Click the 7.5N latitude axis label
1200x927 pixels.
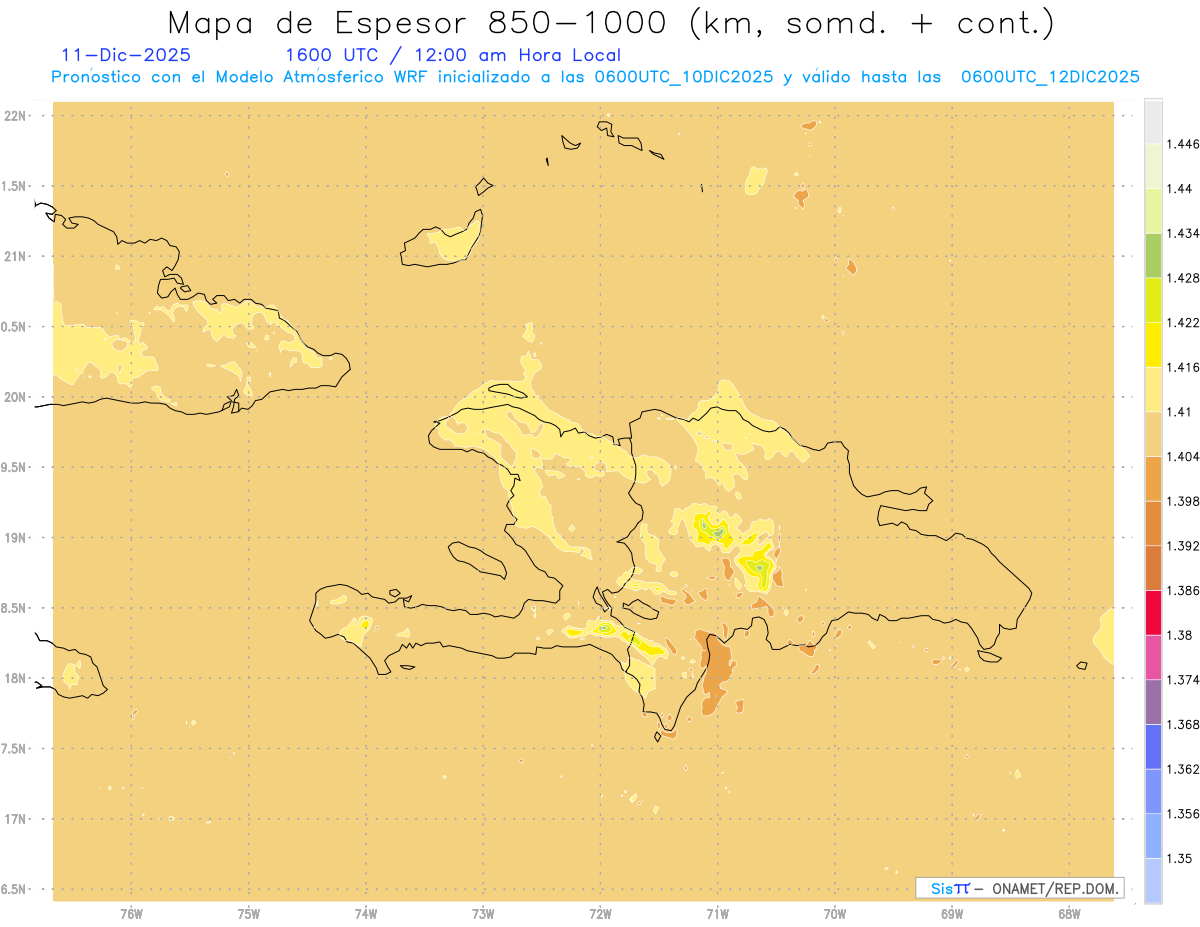tap(14, 749)
